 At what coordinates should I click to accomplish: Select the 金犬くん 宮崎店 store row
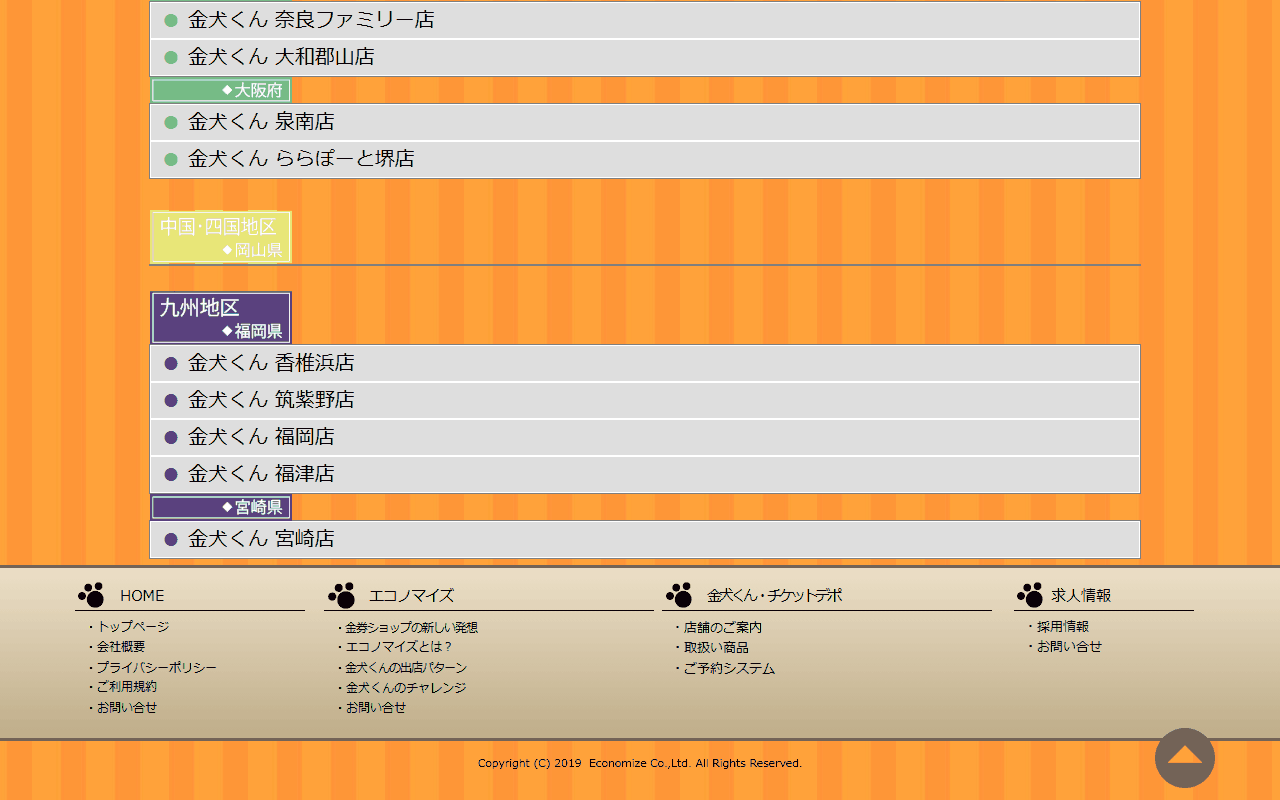pos(645,539)
